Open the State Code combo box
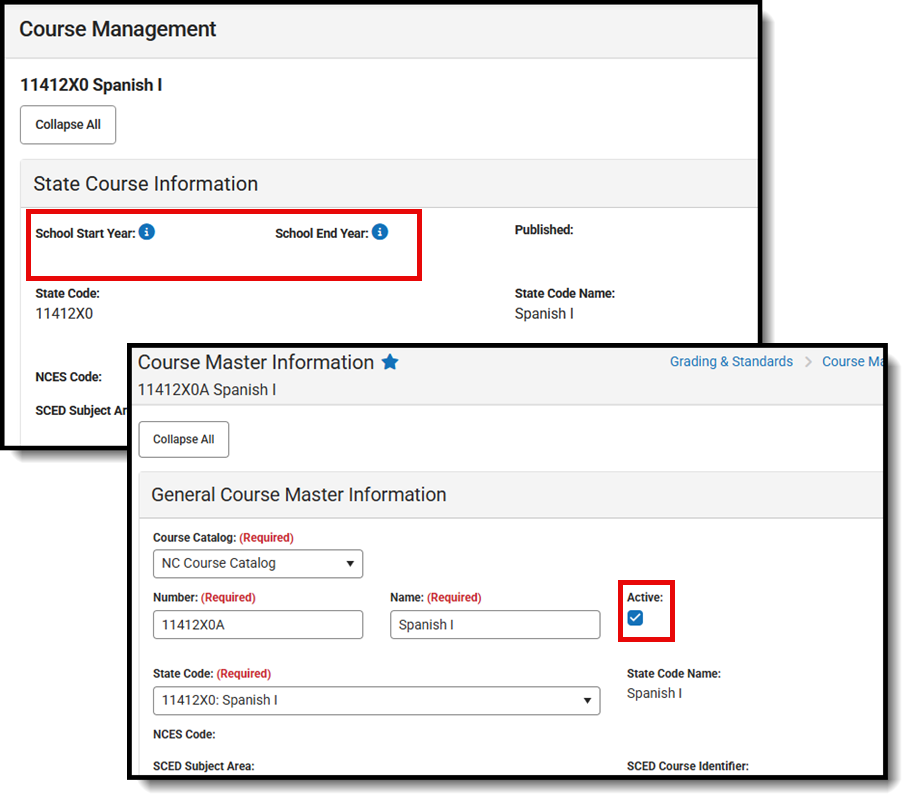The width and height of the screenshot is (912, 804). tap(375, 700)
